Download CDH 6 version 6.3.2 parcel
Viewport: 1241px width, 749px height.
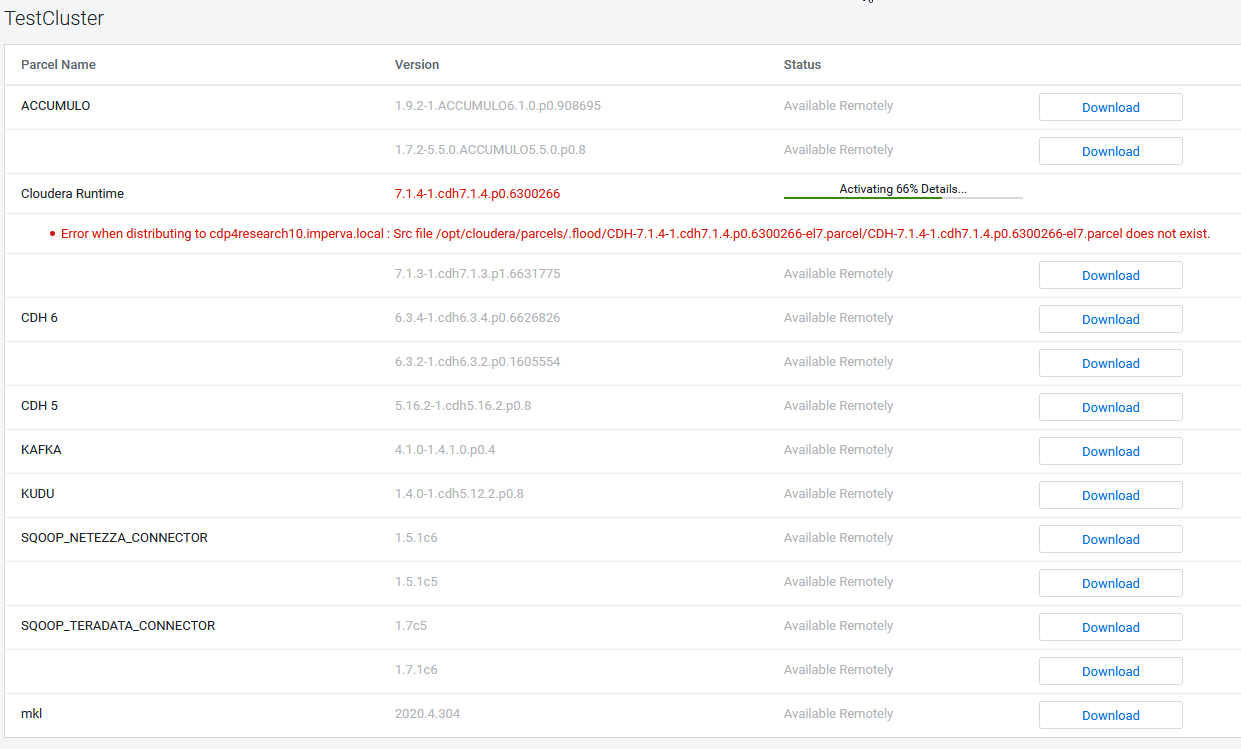click(1110, 363)
